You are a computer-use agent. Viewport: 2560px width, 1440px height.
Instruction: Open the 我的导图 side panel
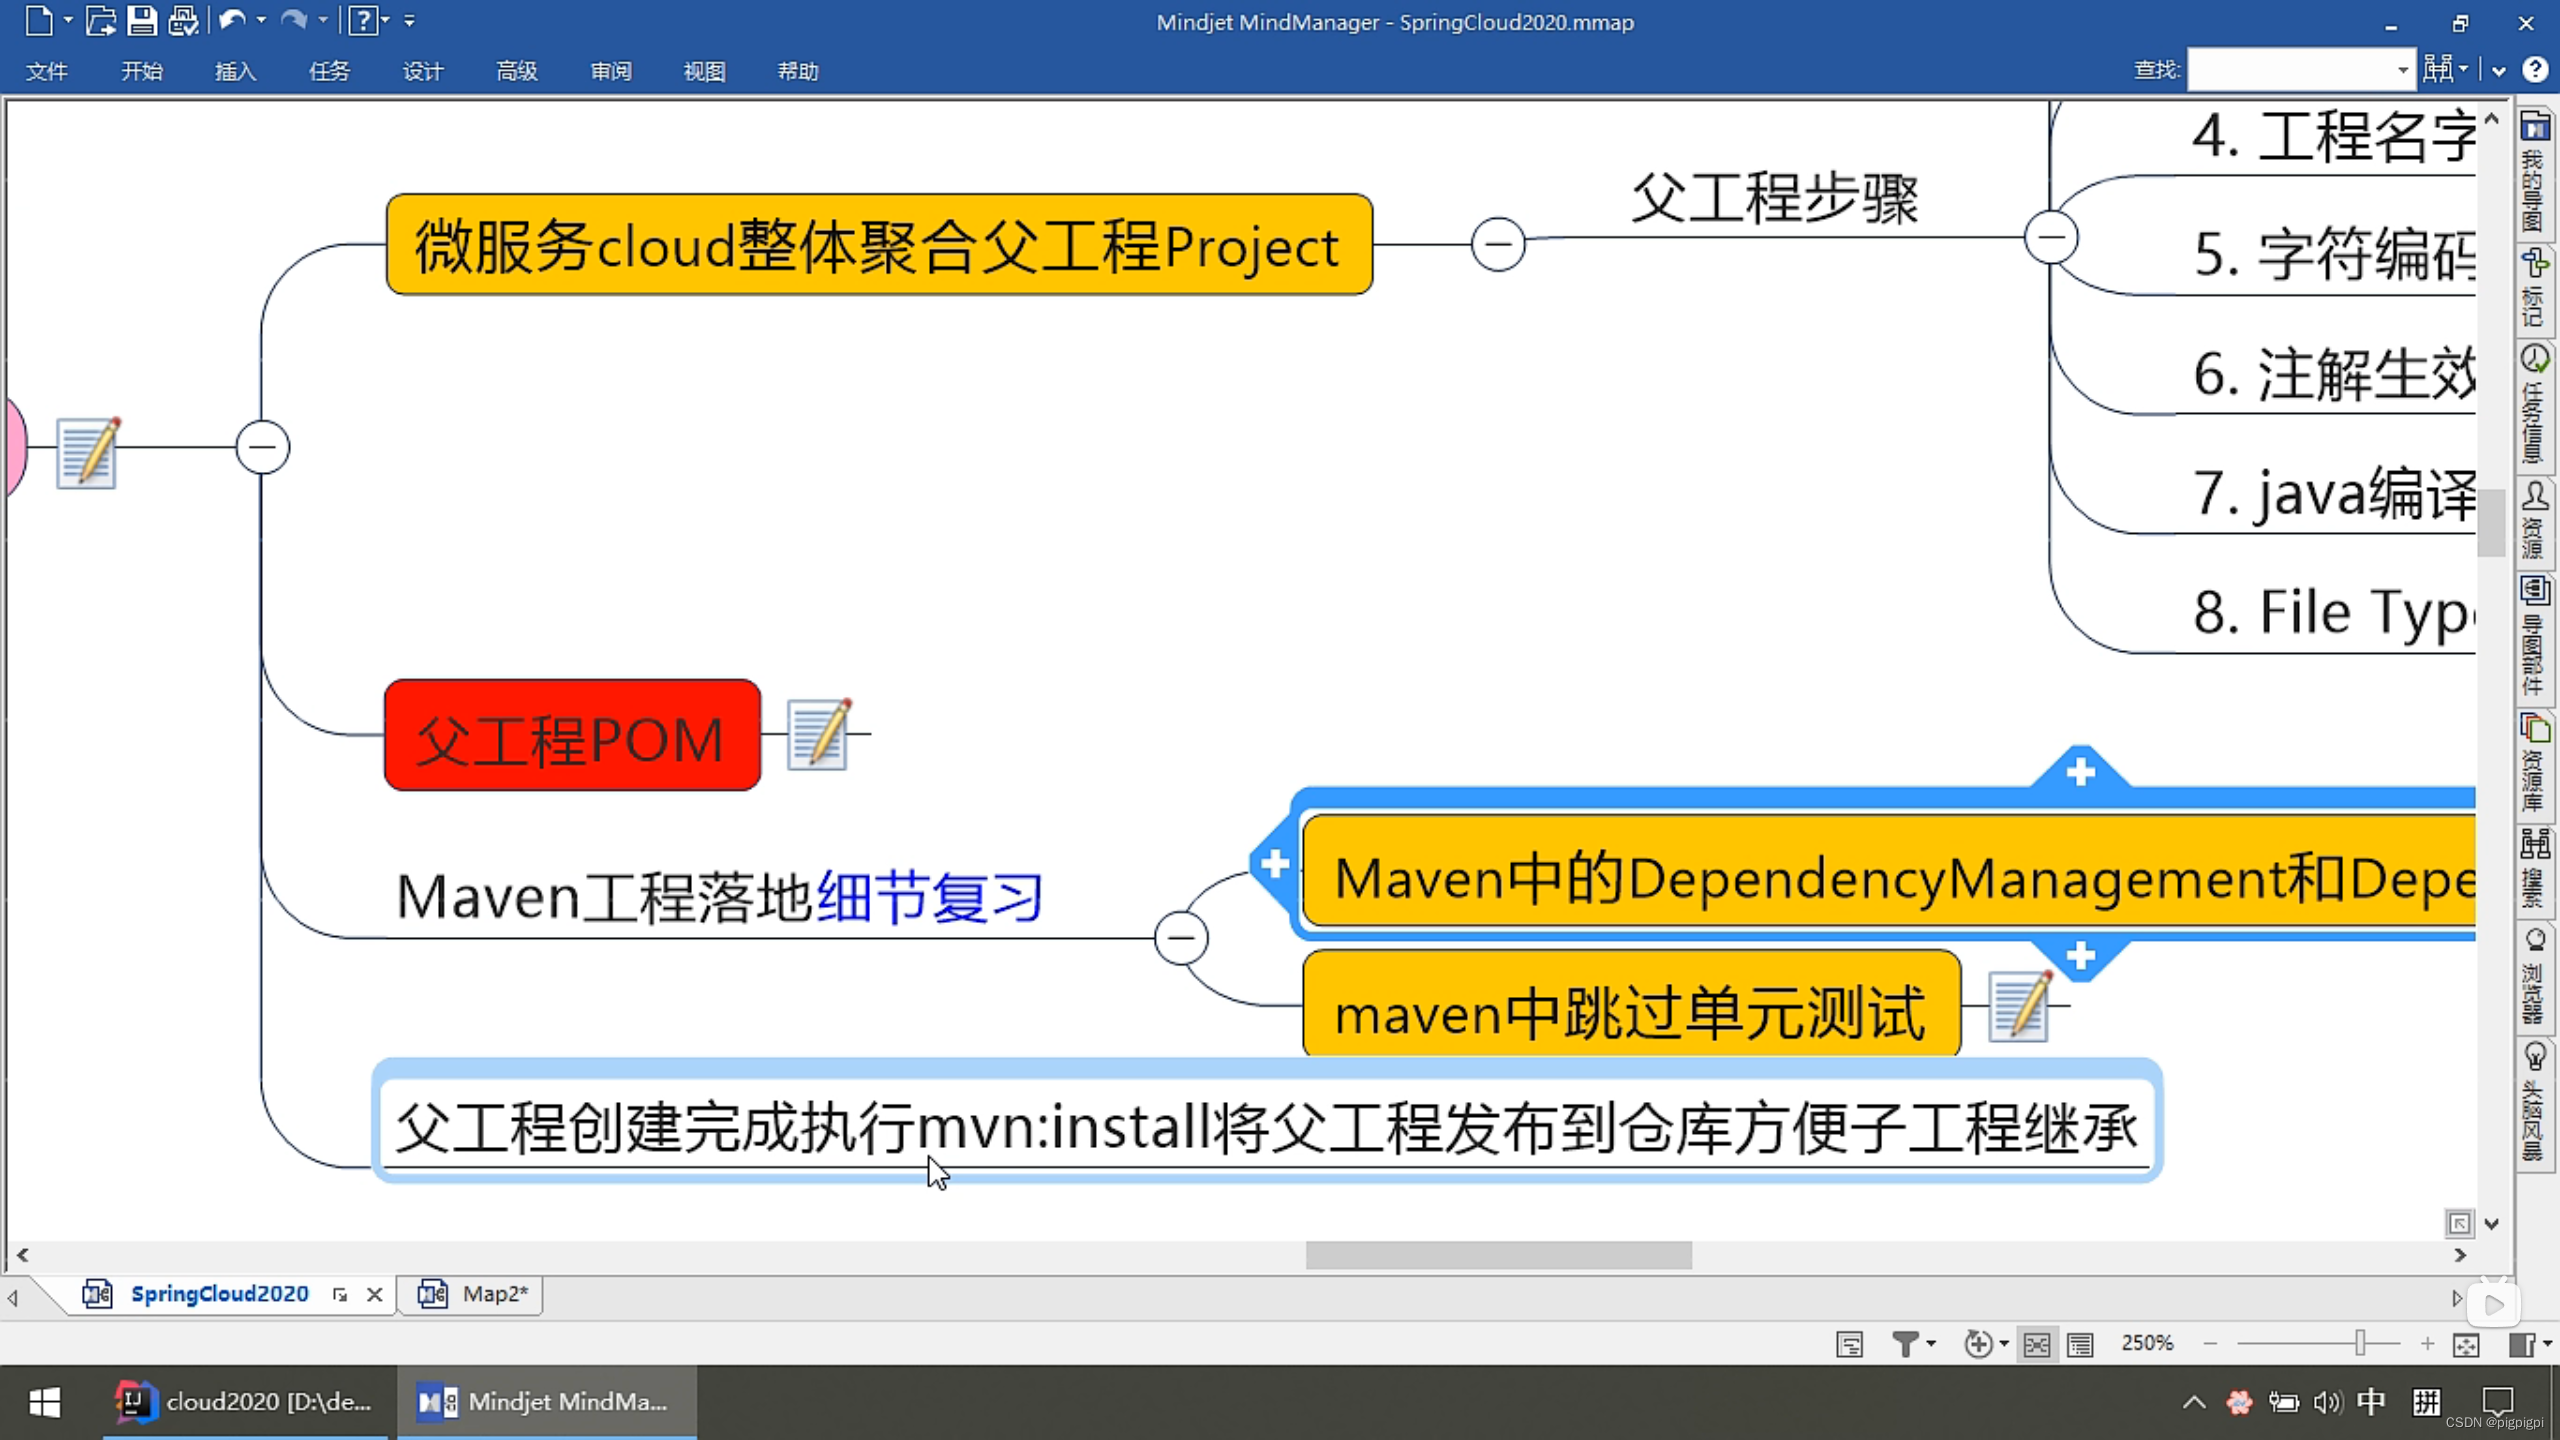pos(2534,172)
